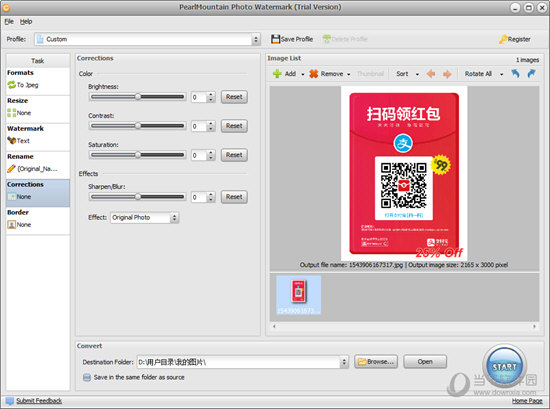Adjust the Brightness value stepper

click(x=210, y=97)
